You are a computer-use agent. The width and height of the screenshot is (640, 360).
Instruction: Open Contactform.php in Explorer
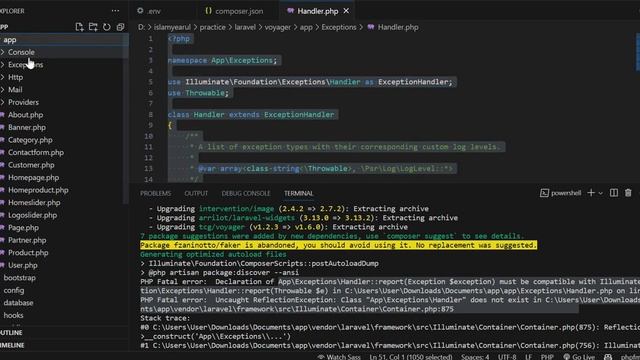36,152
